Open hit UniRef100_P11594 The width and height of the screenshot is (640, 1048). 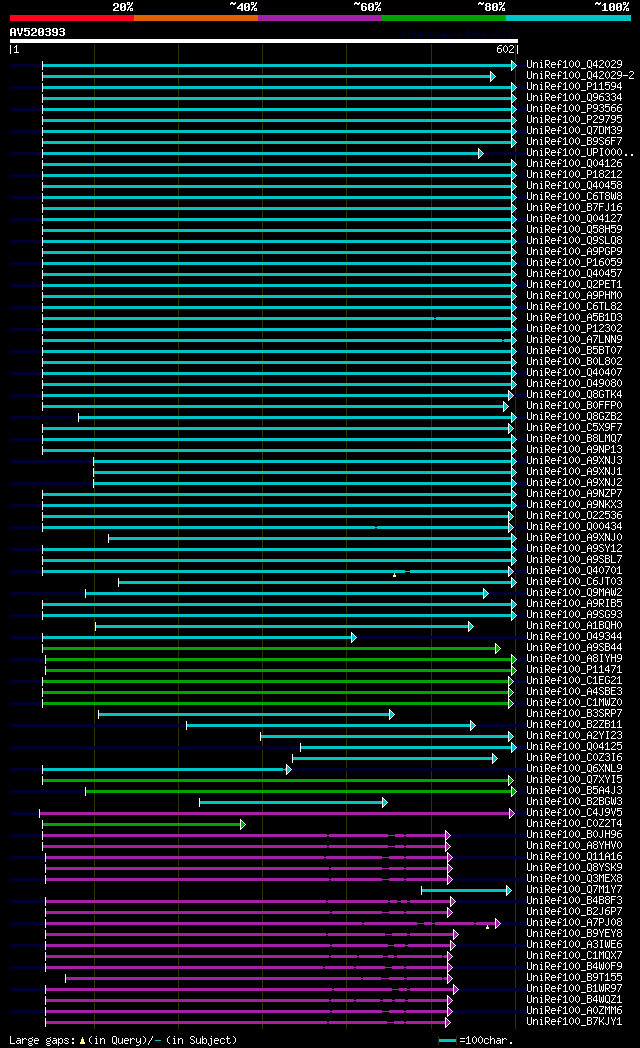coord(574,86)
